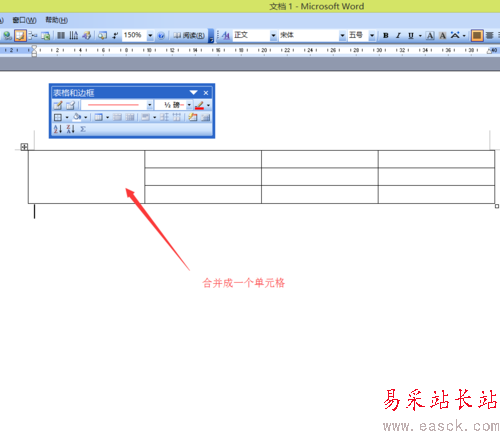Click the Change Text Direction toolbar icon
This screenshot has height=441, width=500.
(x=74, y=35)
